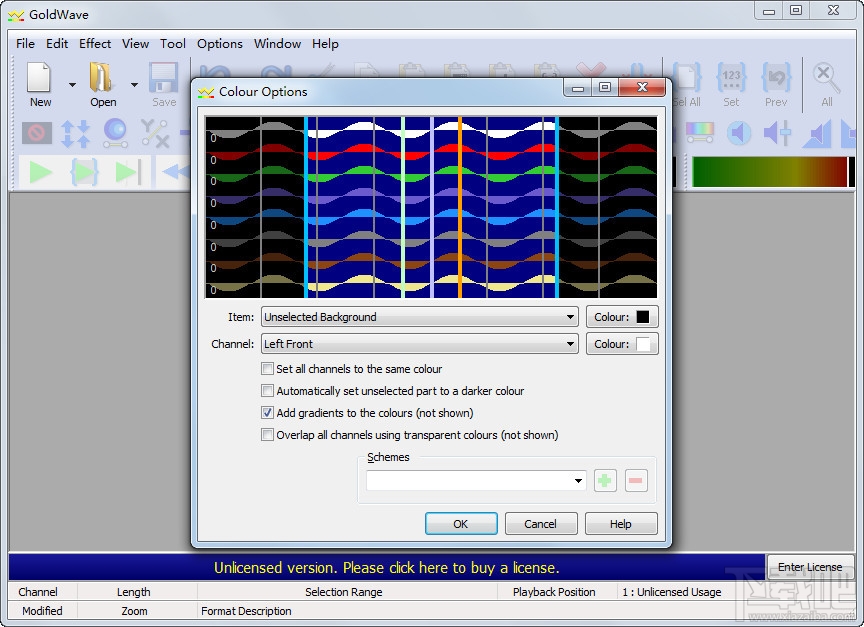Open the Options menu

pos(219,43)
